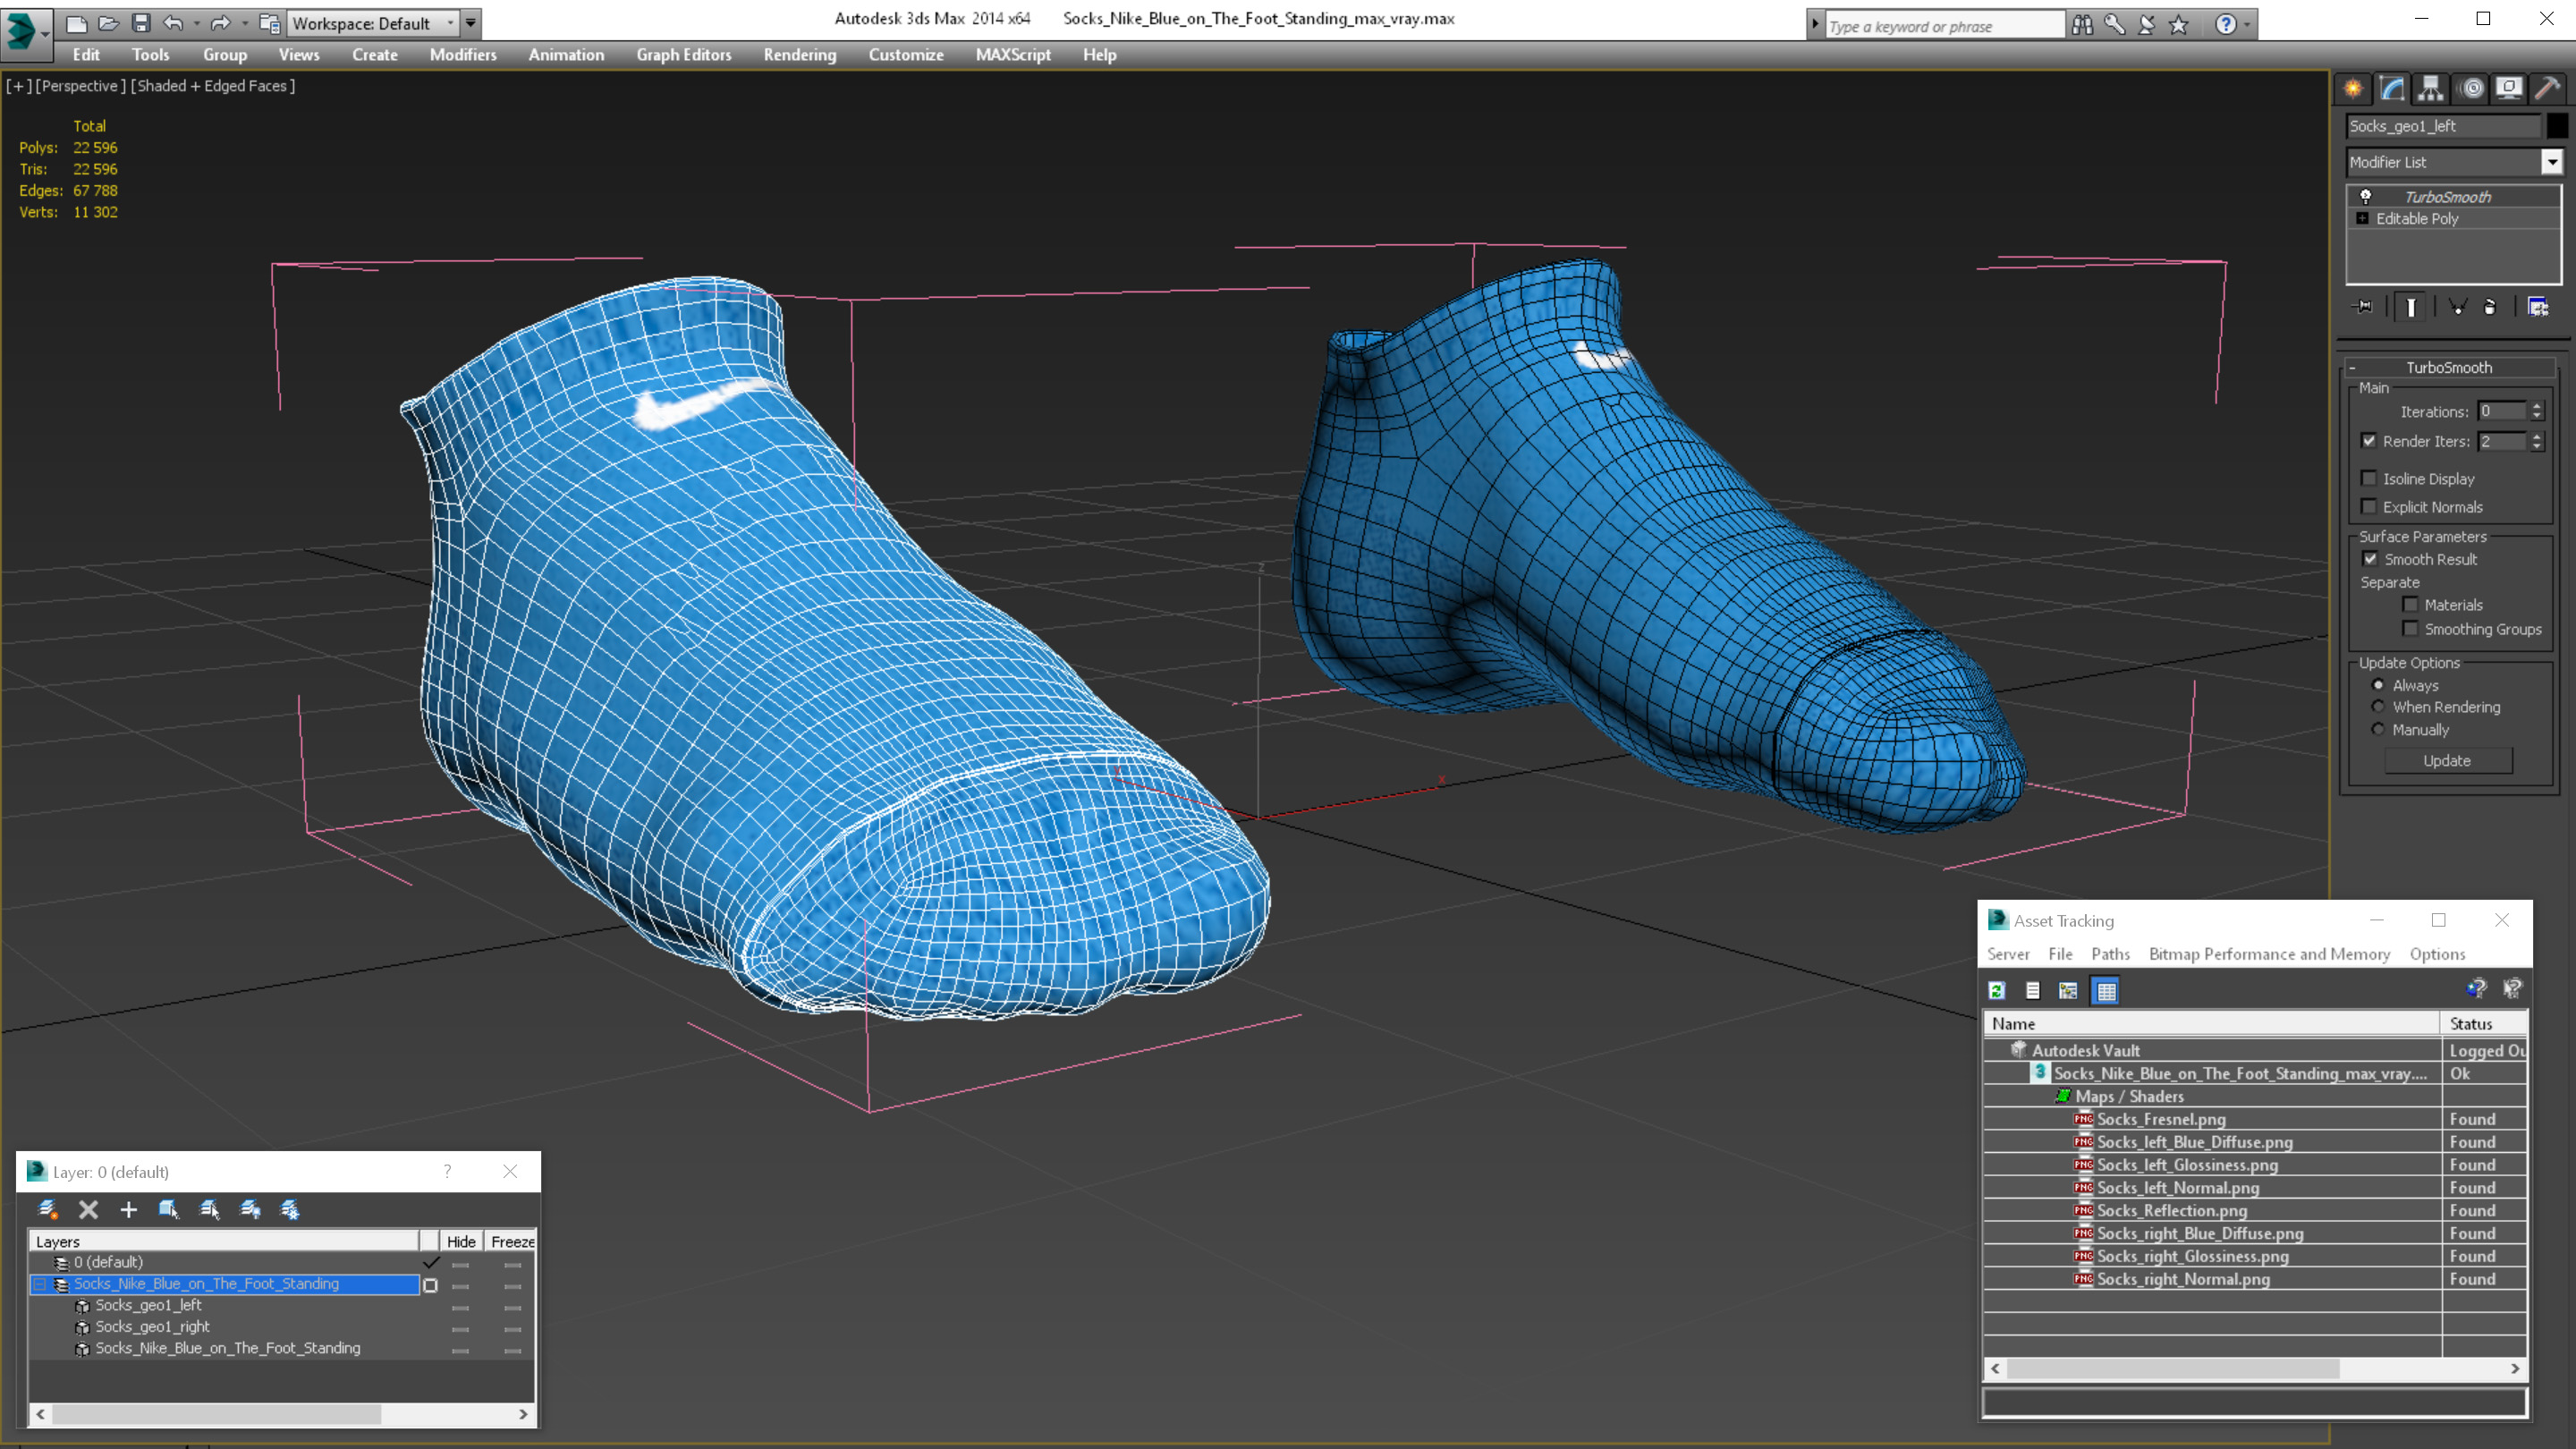Viewport: 2576px width, 1449px height.
Task: Click the binoculars search icon
Action: 2083,24
